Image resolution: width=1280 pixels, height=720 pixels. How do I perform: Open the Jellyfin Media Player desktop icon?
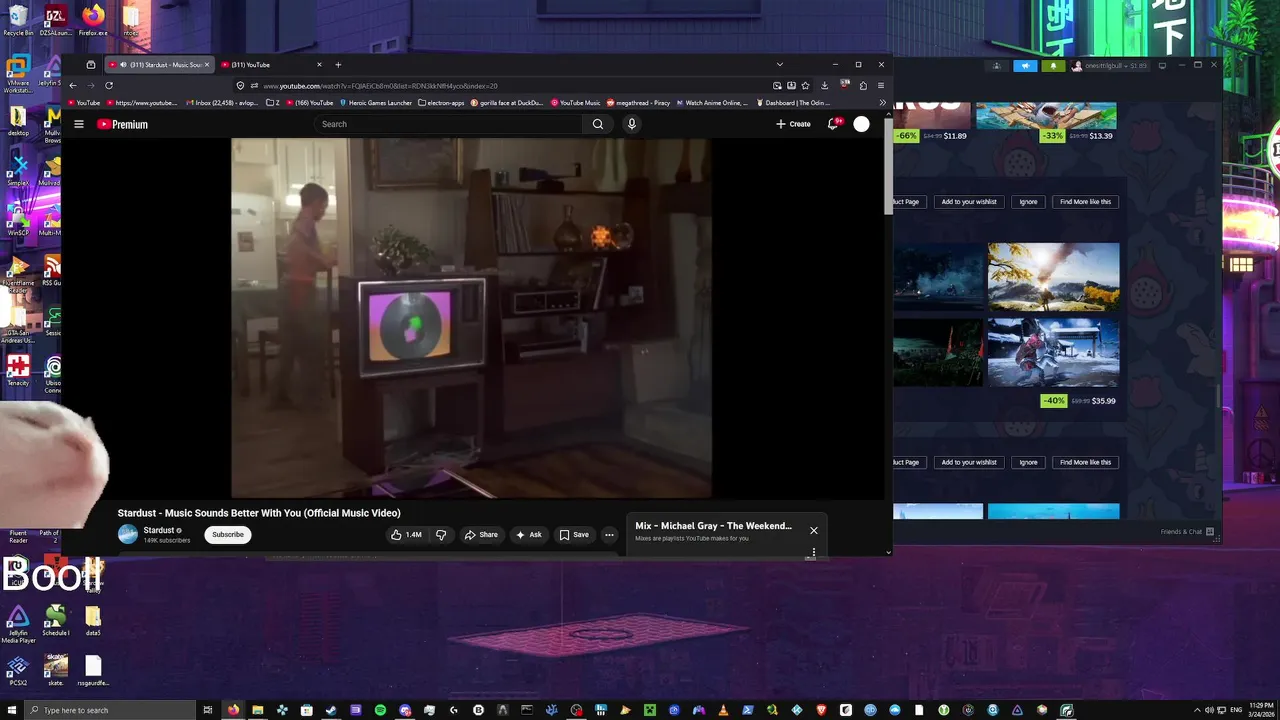click(x=18, y=622)
